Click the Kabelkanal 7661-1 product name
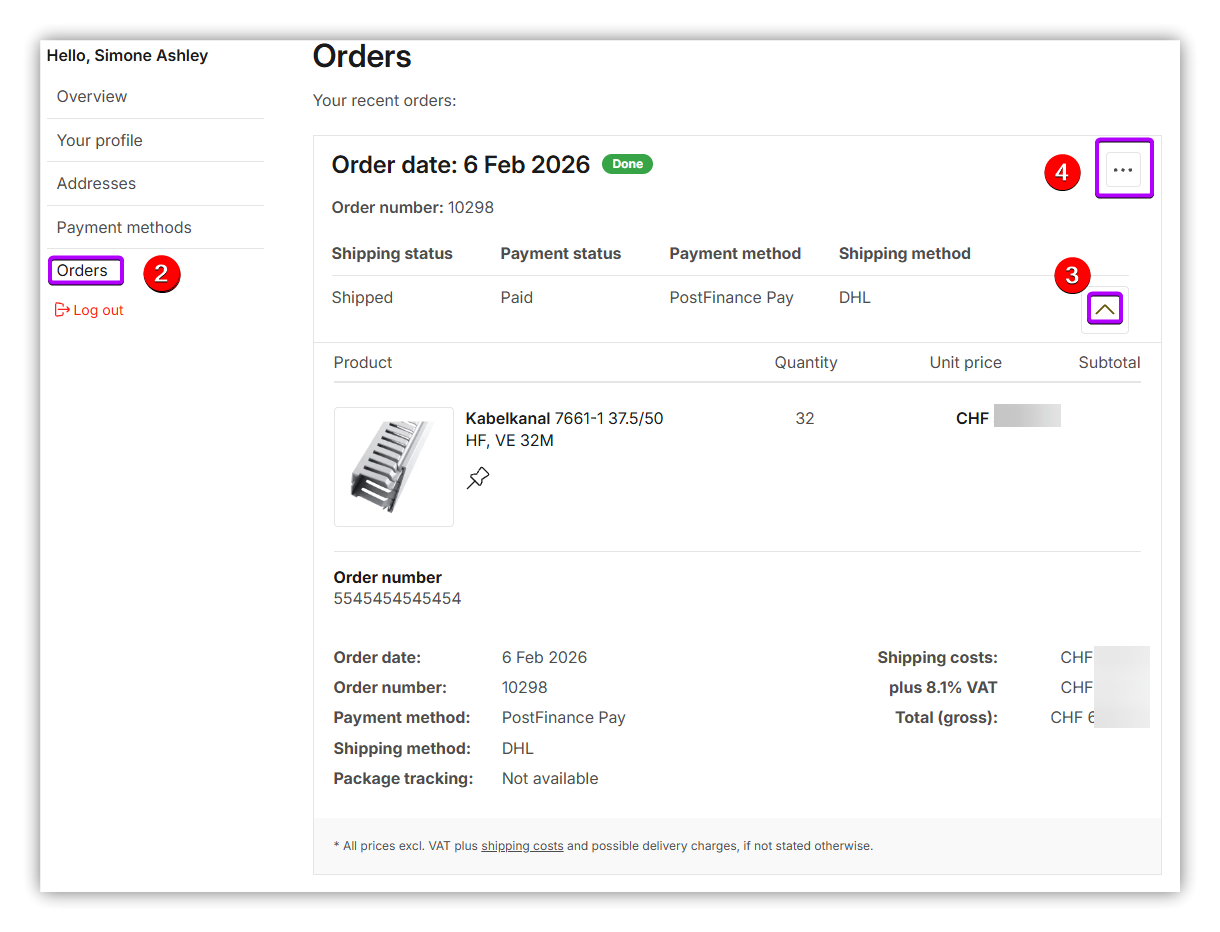 [564, 429]
